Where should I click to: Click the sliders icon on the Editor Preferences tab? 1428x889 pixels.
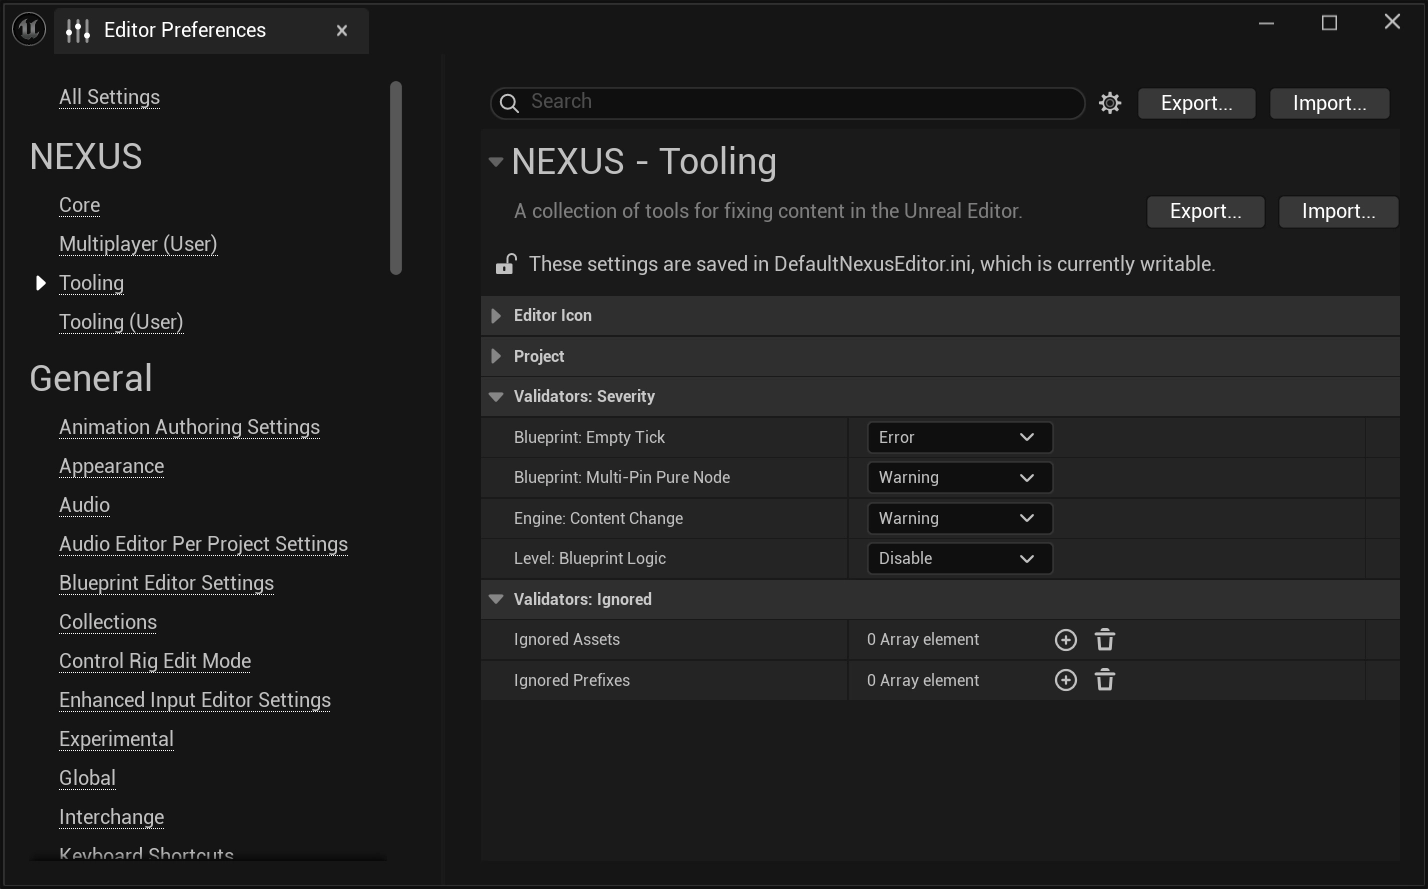77,30
